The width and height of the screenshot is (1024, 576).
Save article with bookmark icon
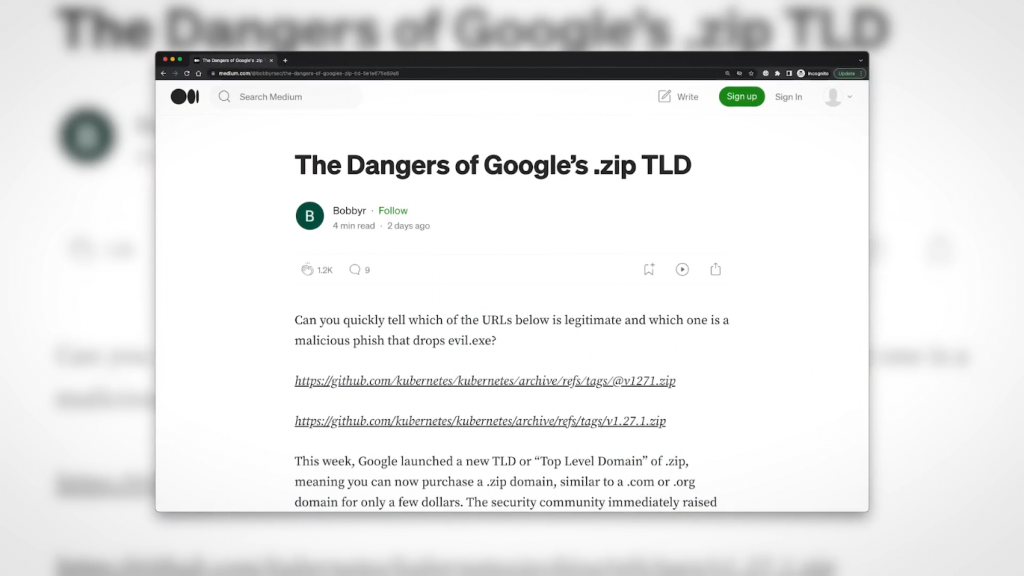pos(648,269)
